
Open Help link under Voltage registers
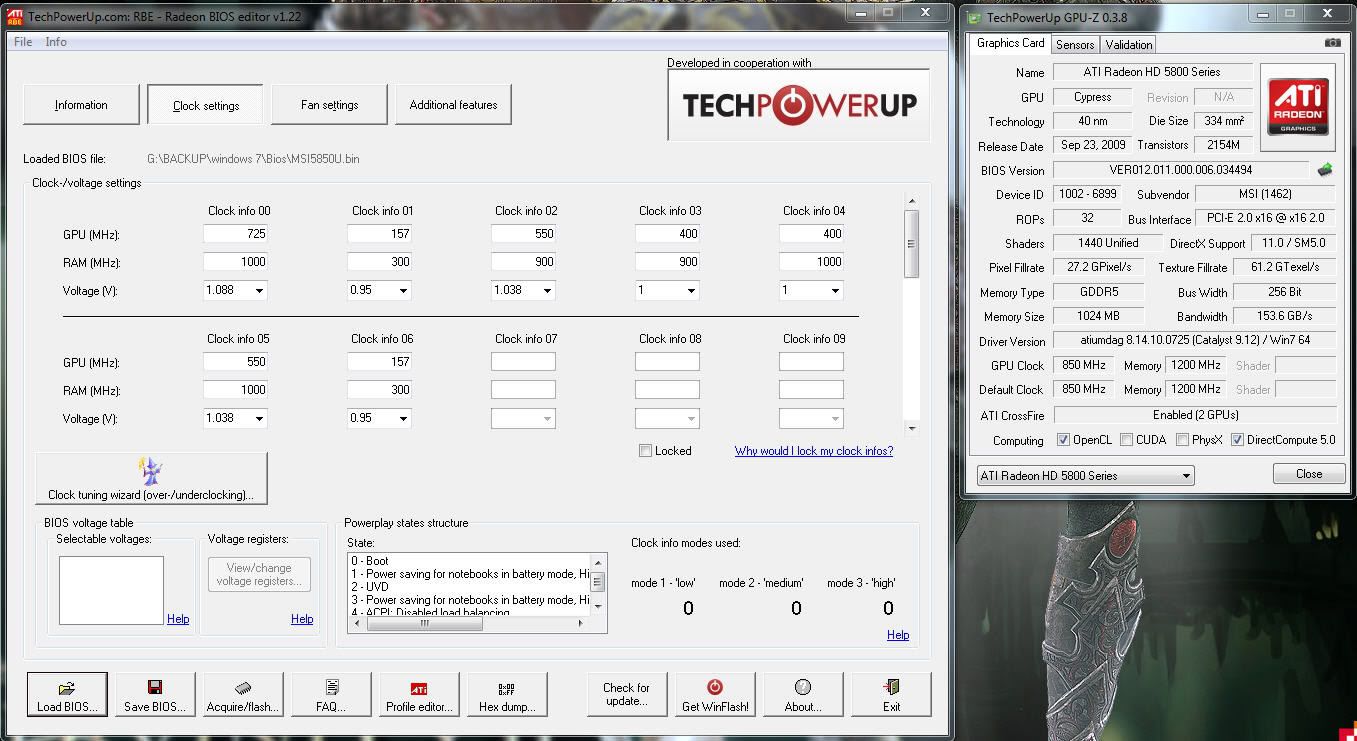tap(302, 619)
